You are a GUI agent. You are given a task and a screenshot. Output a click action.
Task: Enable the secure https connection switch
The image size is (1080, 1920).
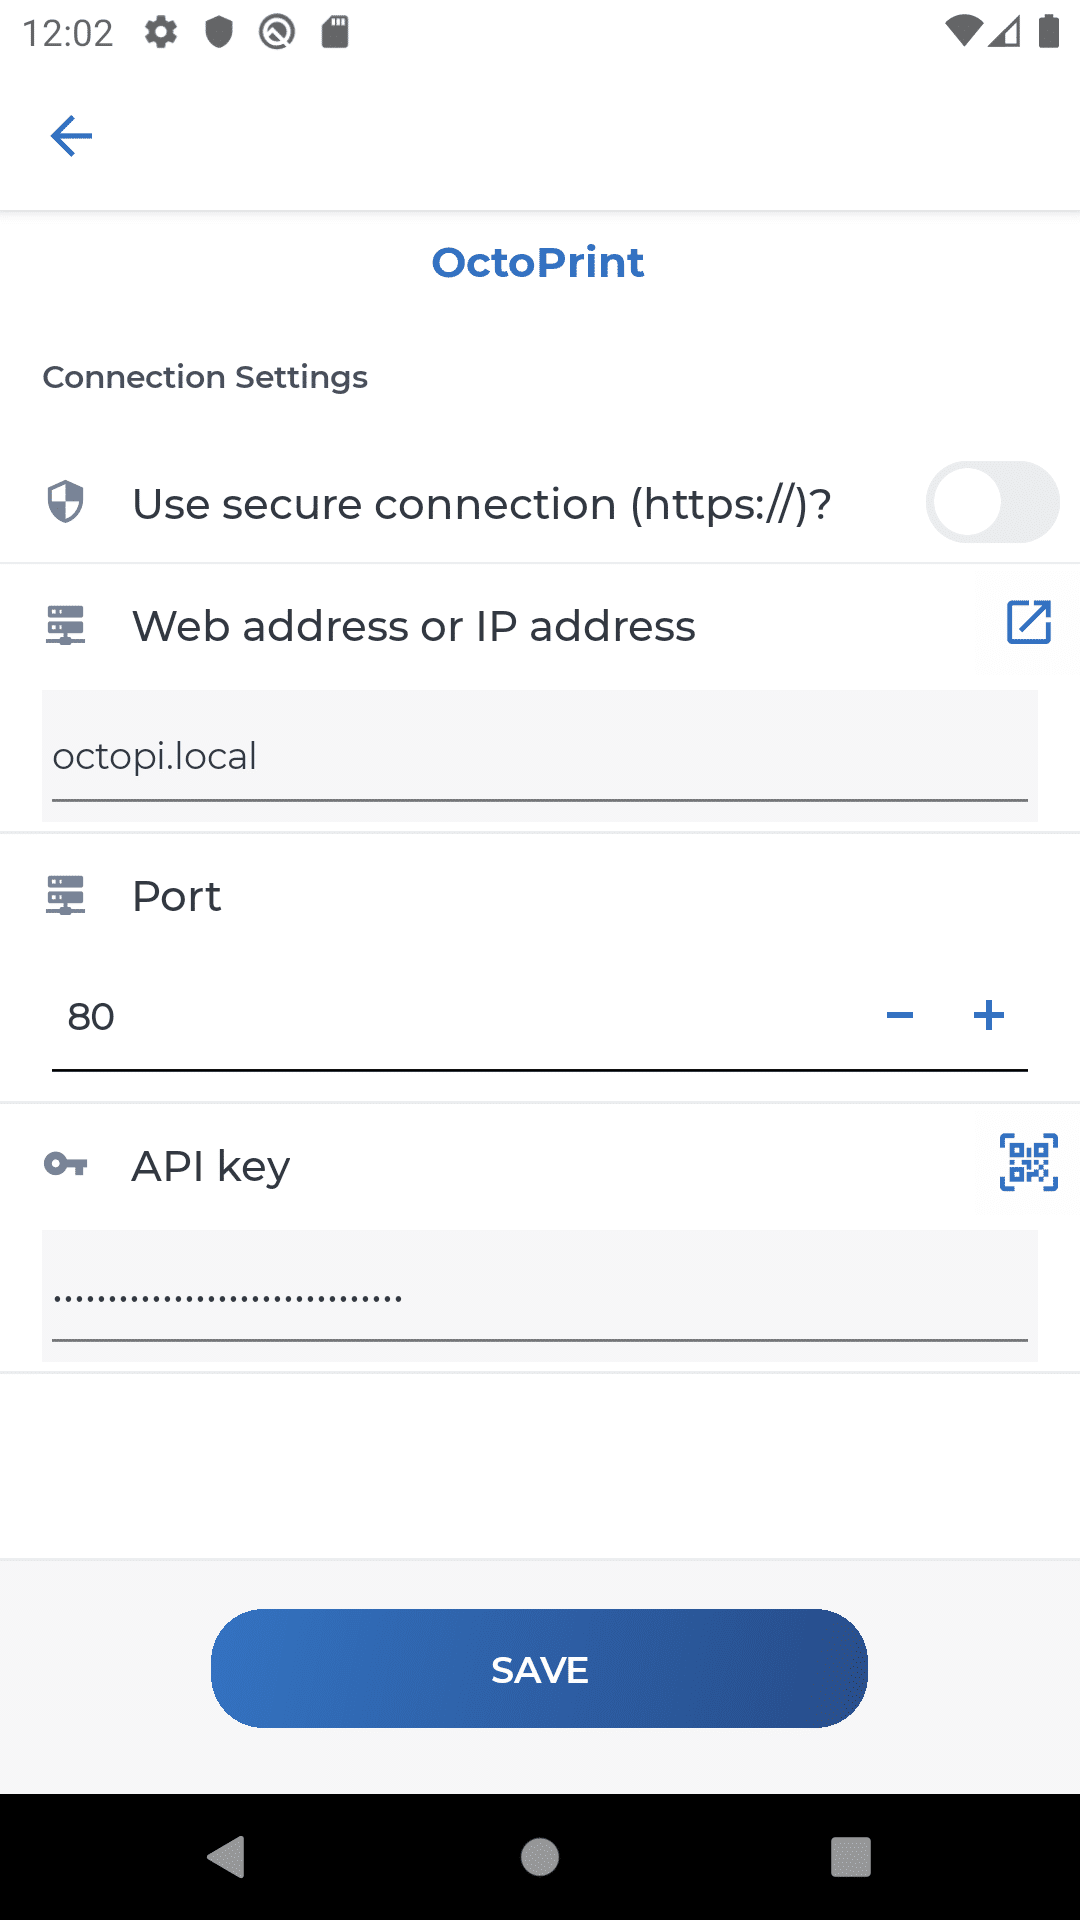992,502
